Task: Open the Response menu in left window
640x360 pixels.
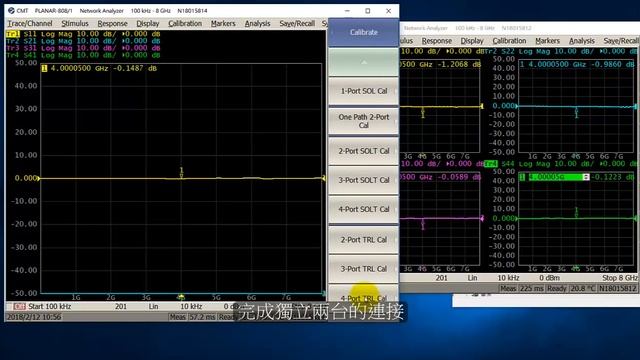Action: [x=112, y=24]
